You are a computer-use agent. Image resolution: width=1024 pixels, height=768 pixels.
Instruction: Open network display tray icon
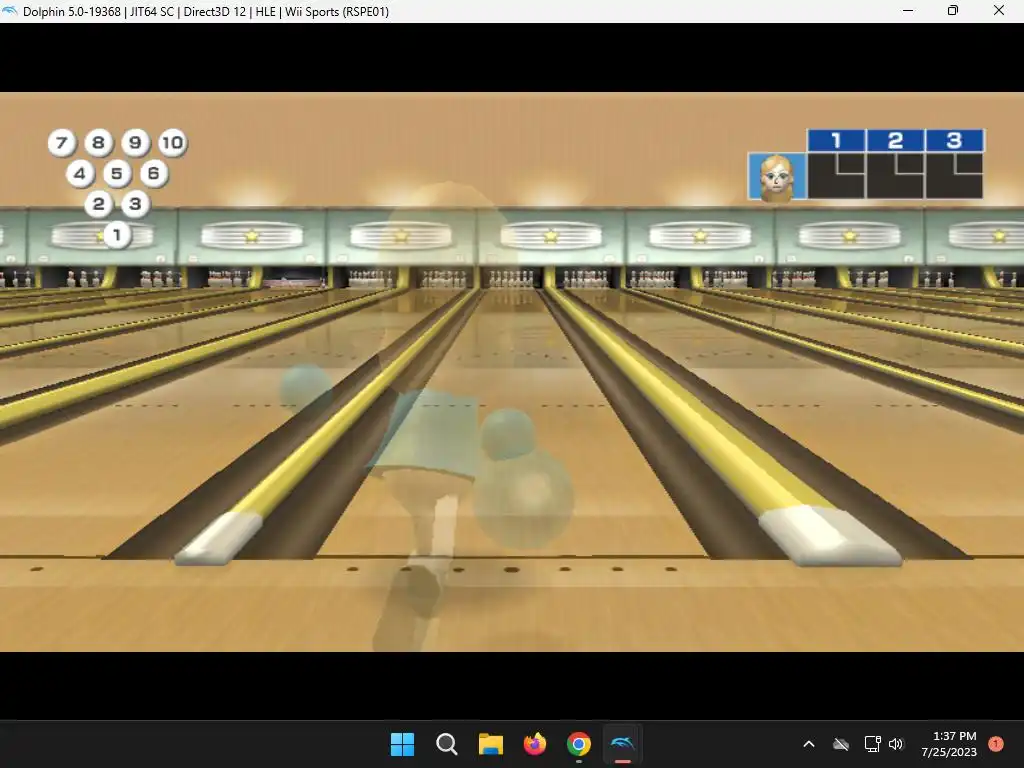point(872,744)
